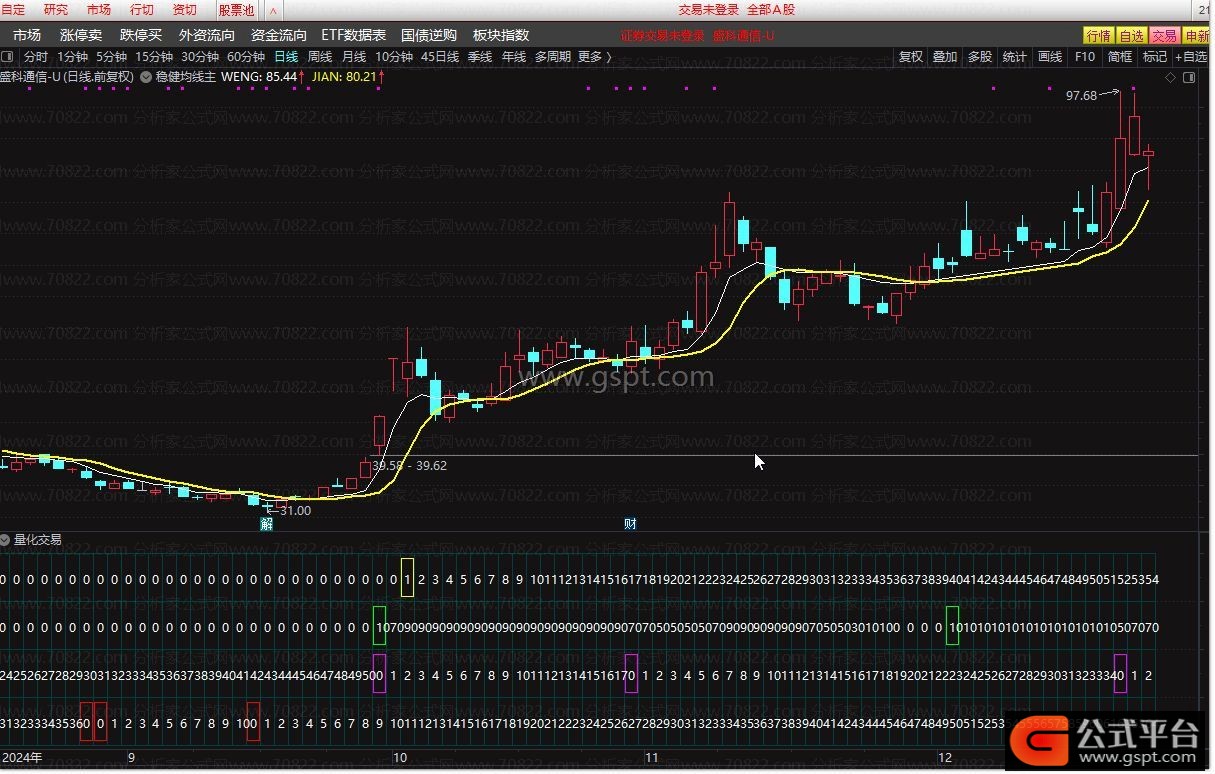Click the 标记 toolbar button
1215x774 pixels.
(1155, 57)
